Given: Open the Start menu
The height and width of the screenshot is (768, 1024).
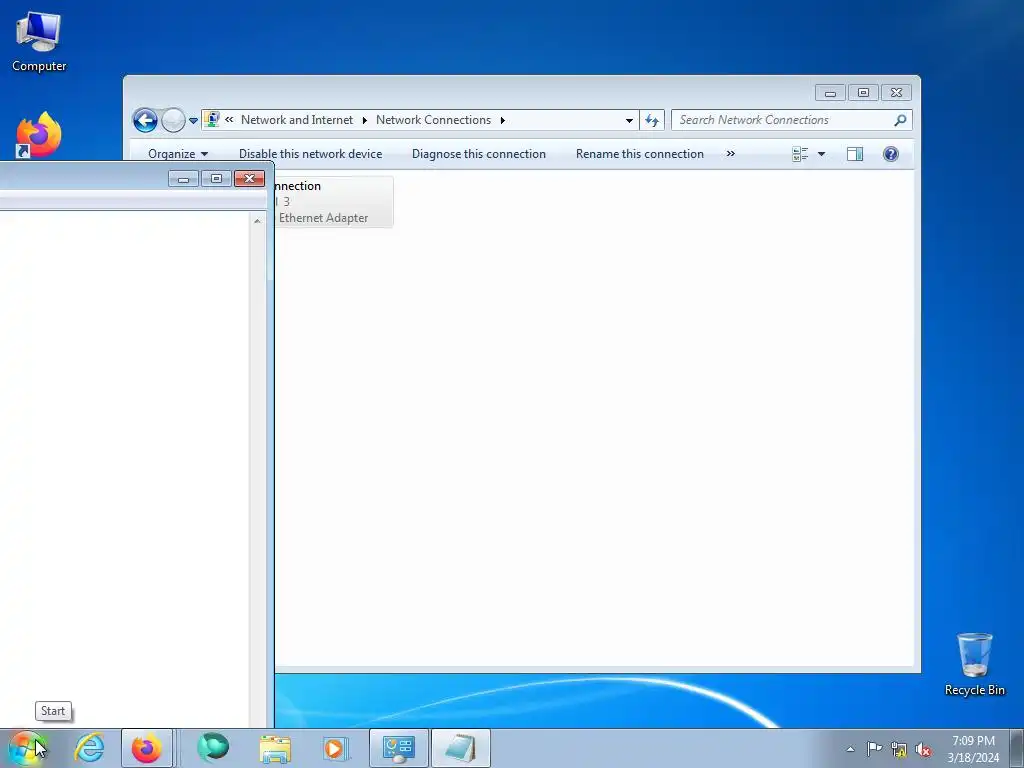Looking at the screenshot, I should coord(27,748).
